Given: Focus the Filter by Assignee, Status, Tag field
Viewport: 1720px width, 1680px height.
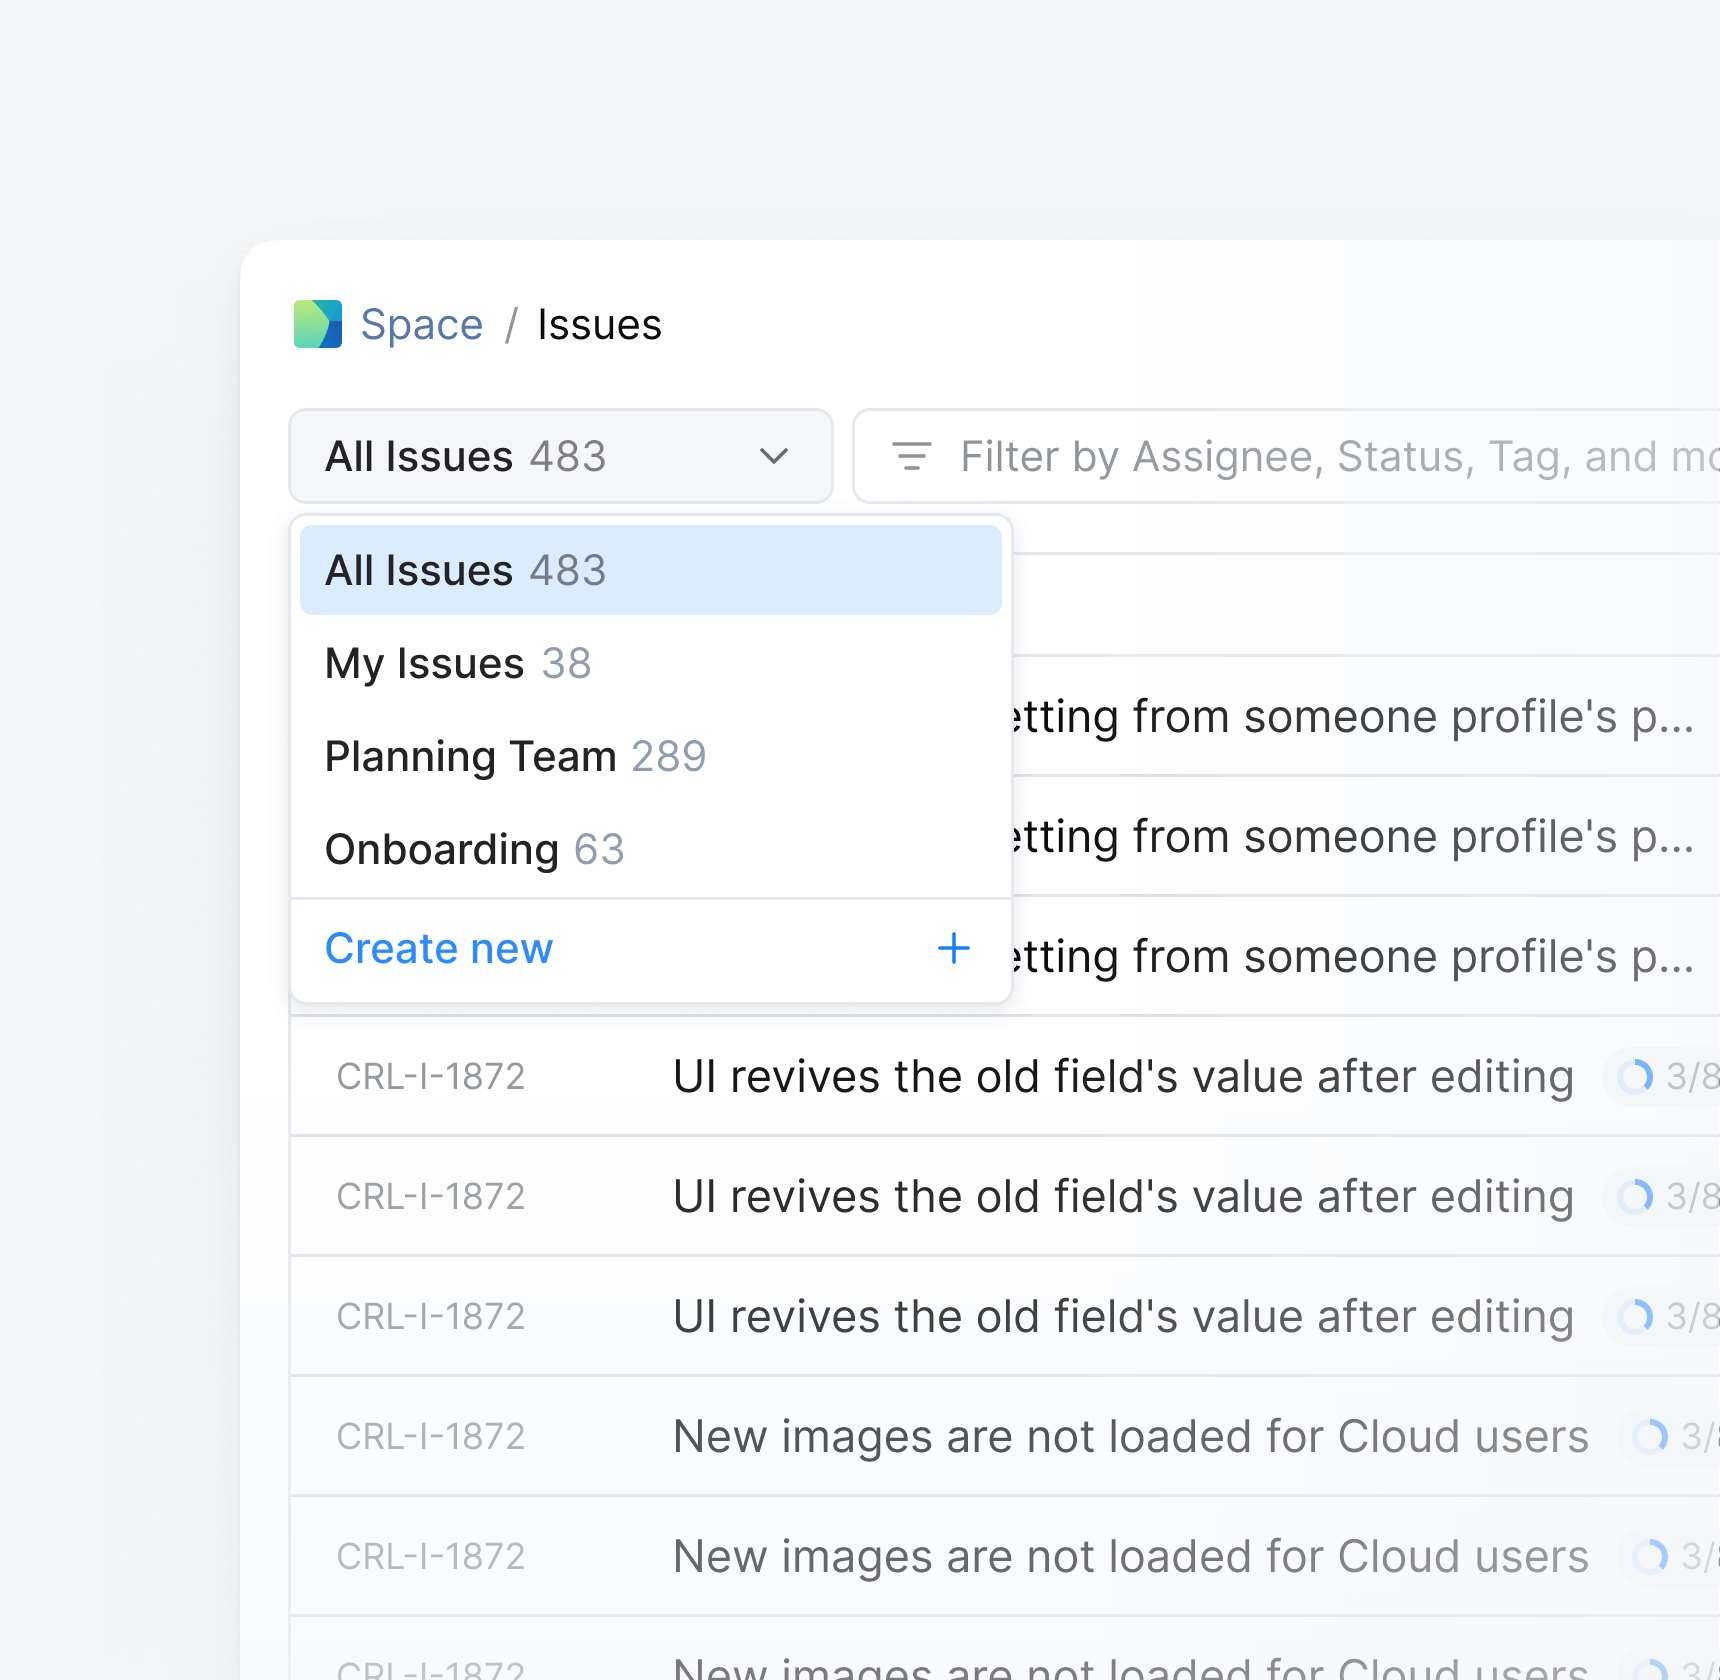Looking at the screenshot, I should (x=1330, y=457).
